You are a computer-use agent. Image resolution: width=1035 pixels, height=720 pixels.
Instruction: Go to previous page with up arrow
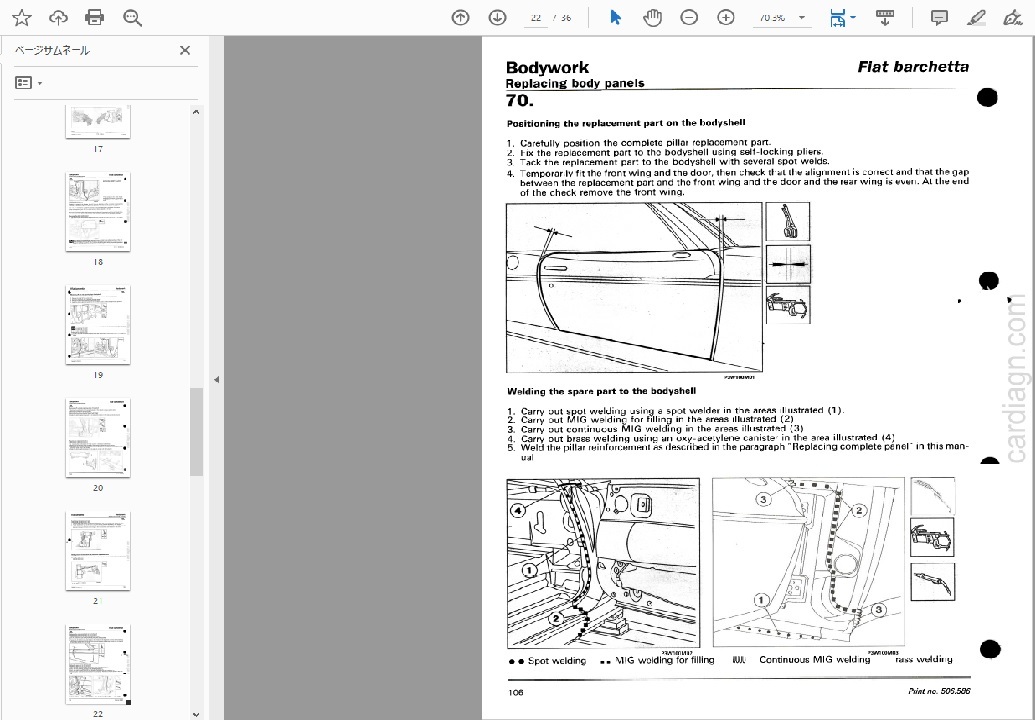pos(460,18)
